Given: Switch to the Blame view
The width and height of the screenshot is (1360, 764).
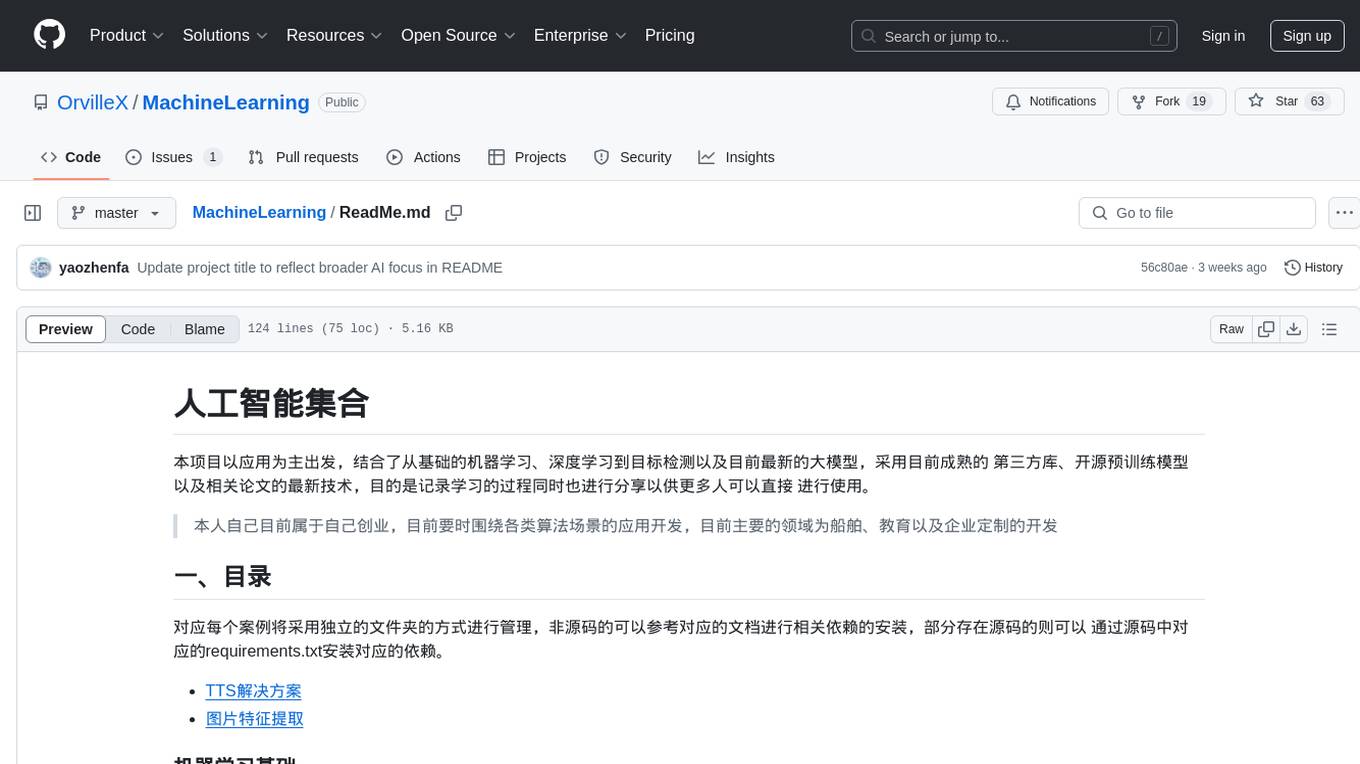Looking at the screenshot, I should [x=205, y=329].
